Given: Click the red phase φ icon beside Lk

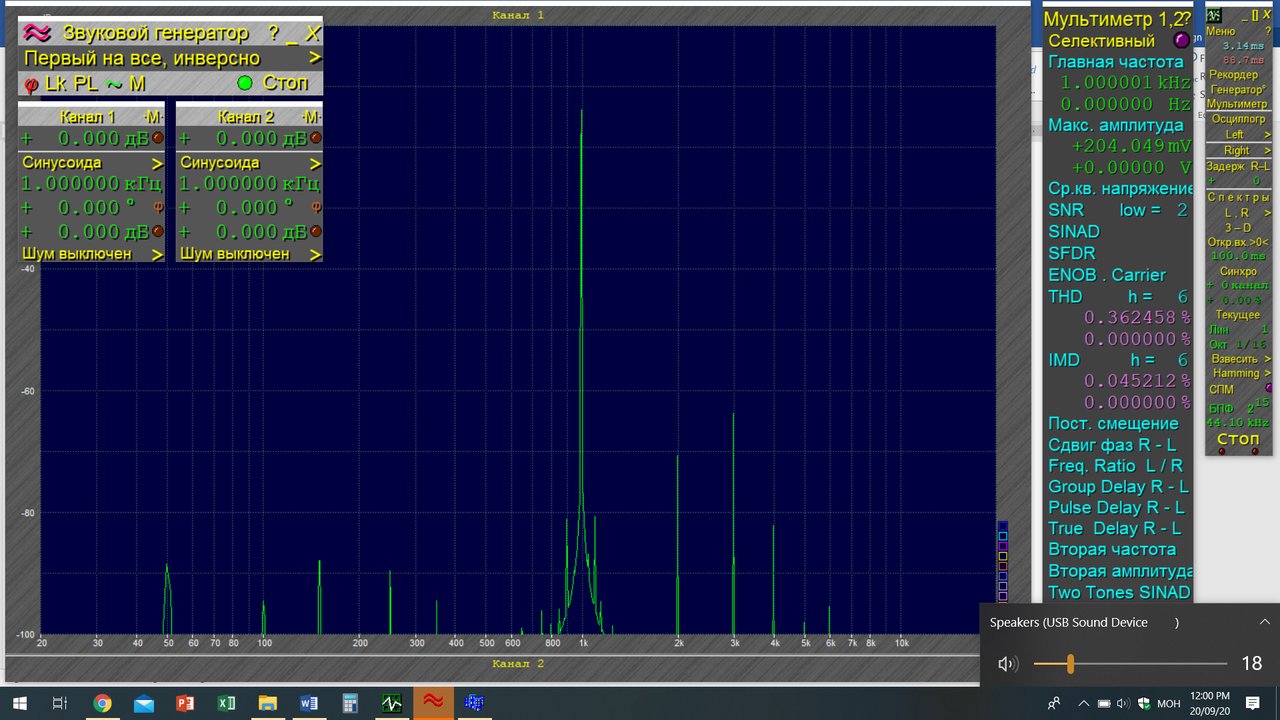Looking at the screenshot, I should click(x=31, y=85).
